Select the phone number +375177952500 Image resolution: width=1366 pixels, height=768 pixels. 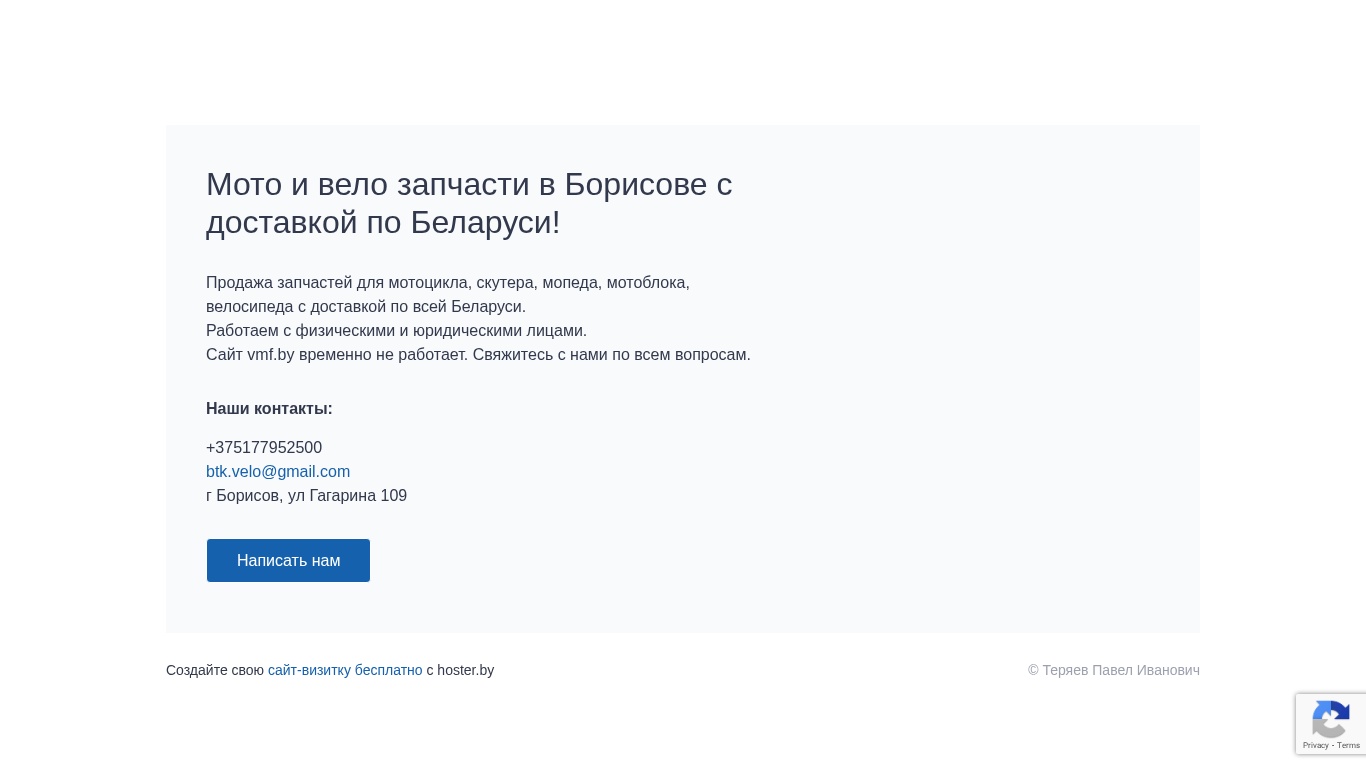point(264,448)
